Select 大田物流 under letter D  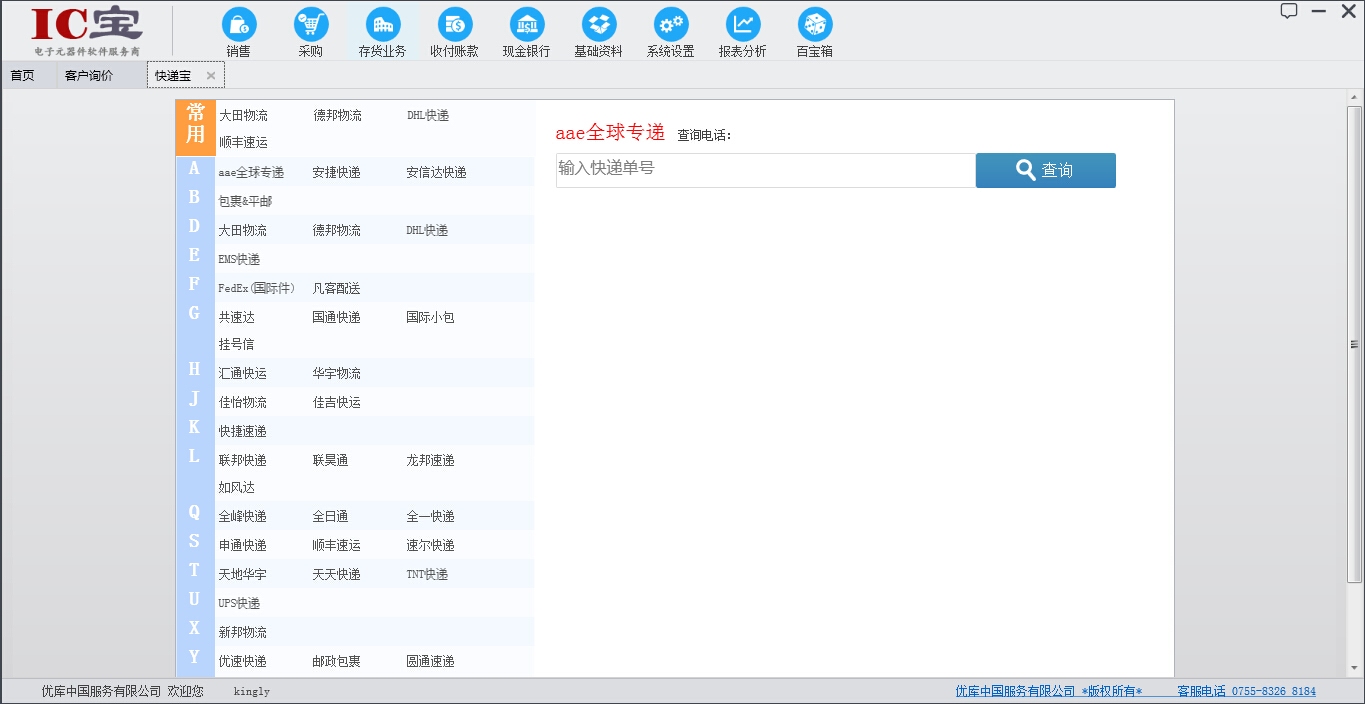tap(243, 231)
